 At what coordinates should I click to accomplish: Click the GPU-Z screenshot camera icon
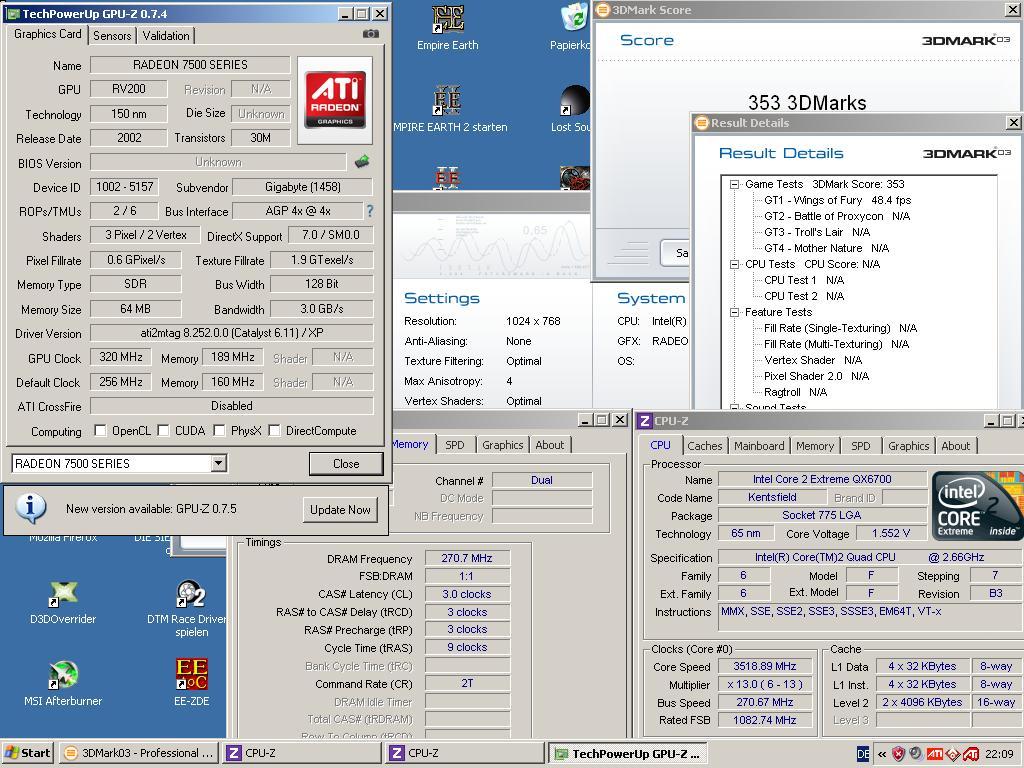click(370, 34)
